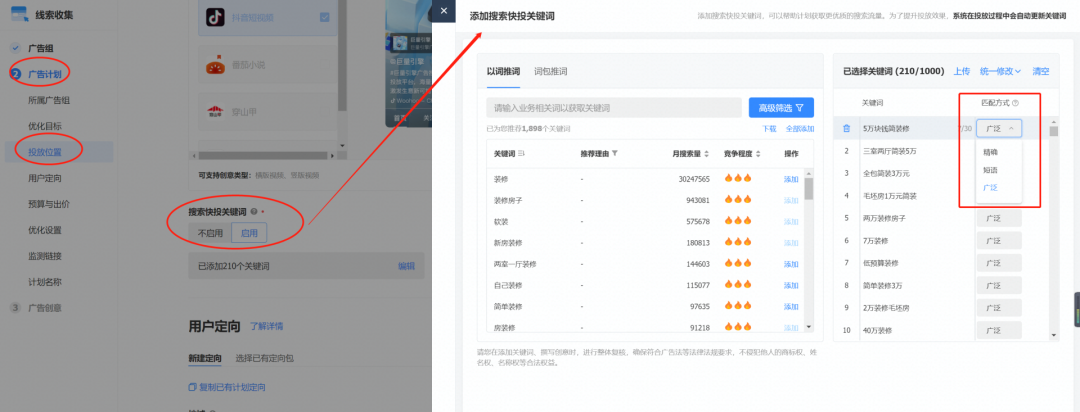The height and width of the screenshot is (412, 1080).
Task: Switch to the 选择已有定向包 tab
Action: click(x=264, y=358)
